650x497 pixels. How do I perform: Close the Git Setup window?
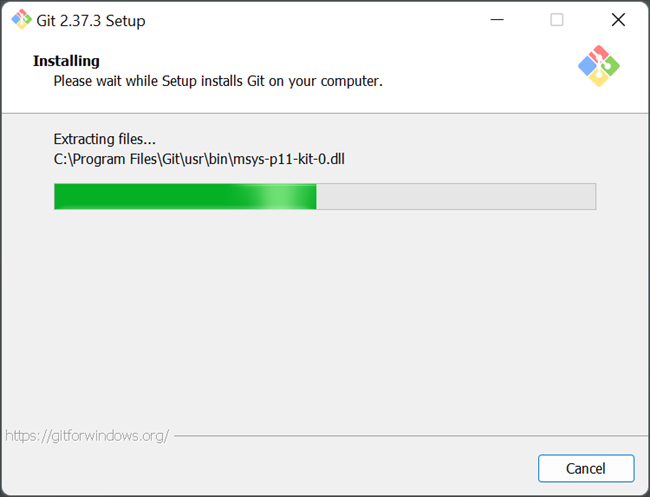(x=617, y=20)
